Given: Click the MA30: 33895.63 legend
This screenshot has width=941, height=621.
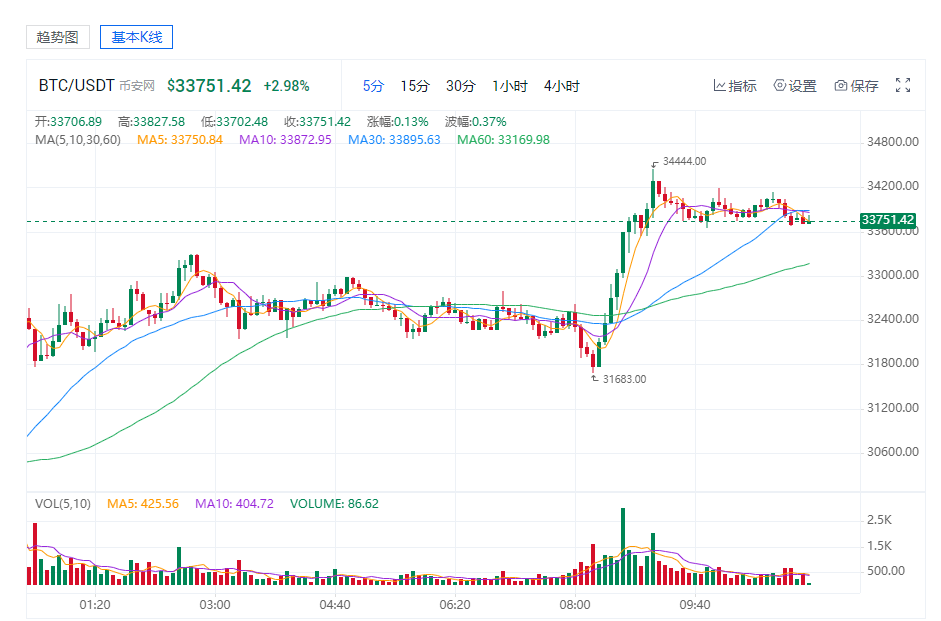Looking at the screenshot, I should (394, 140).
